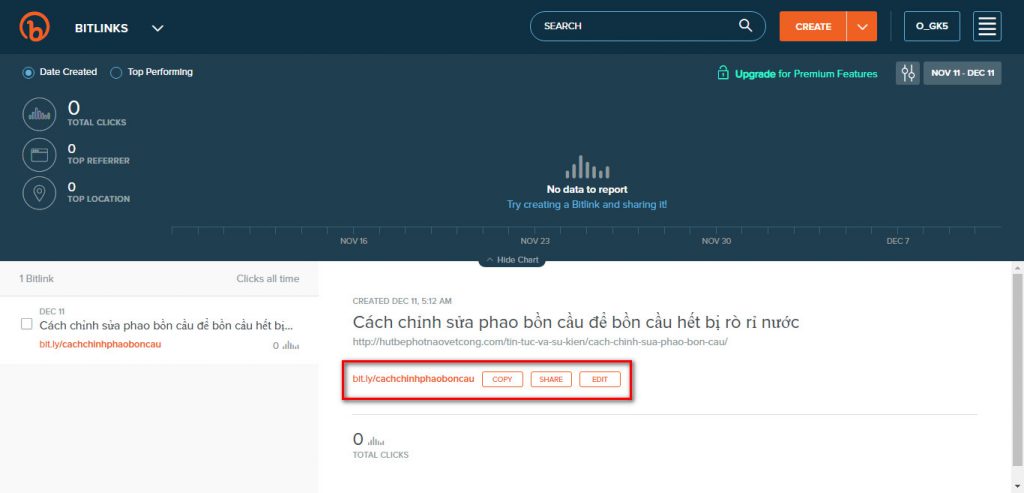
Task: Click the small chart icon beside total clicks 0
Action: click(x=377, y=441)
